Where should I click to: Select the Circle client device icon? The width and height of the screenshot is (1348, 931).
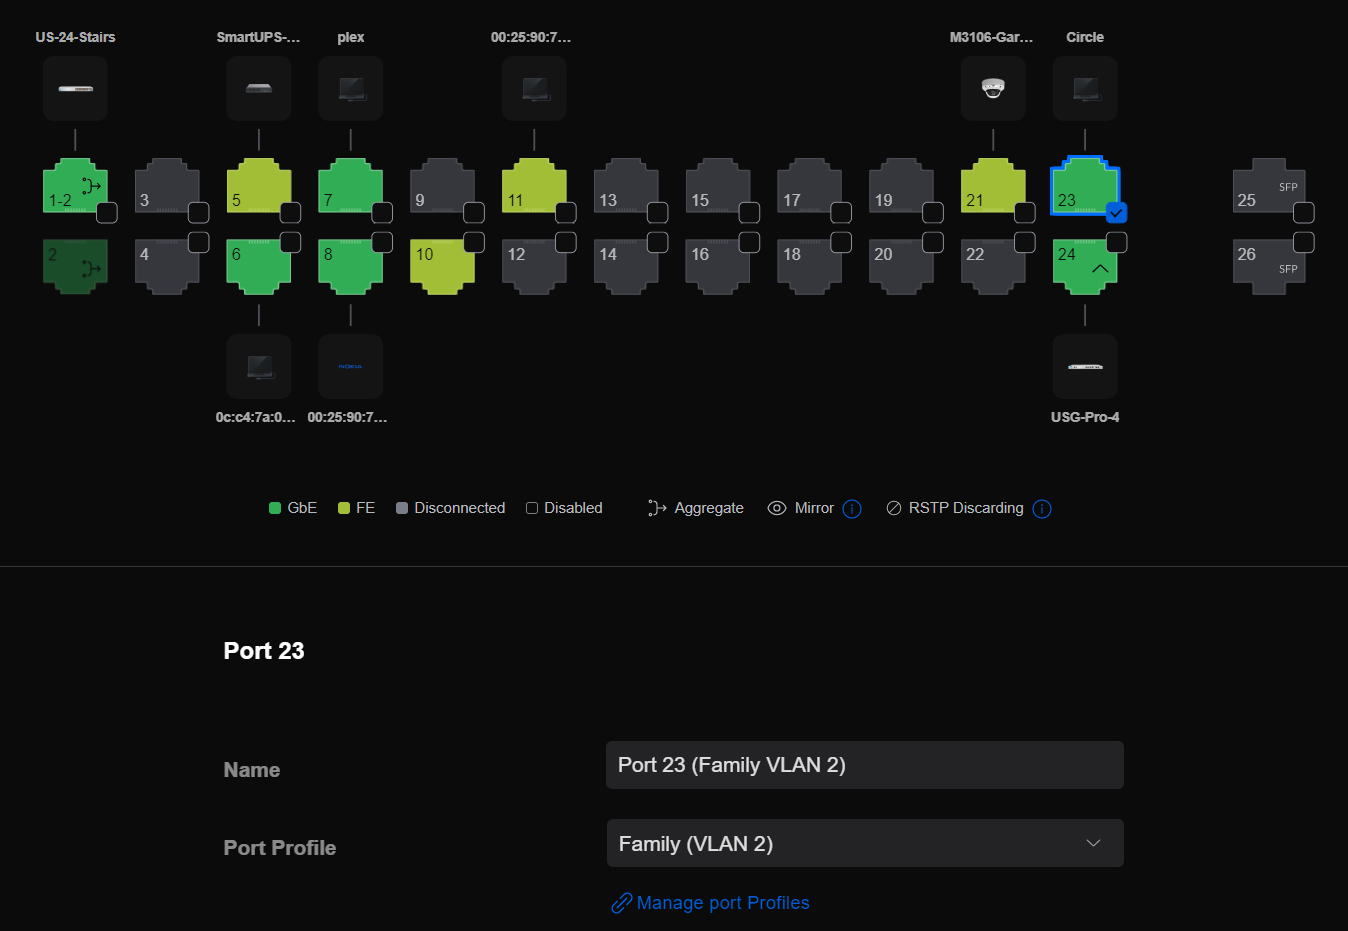coord(1085,89)
